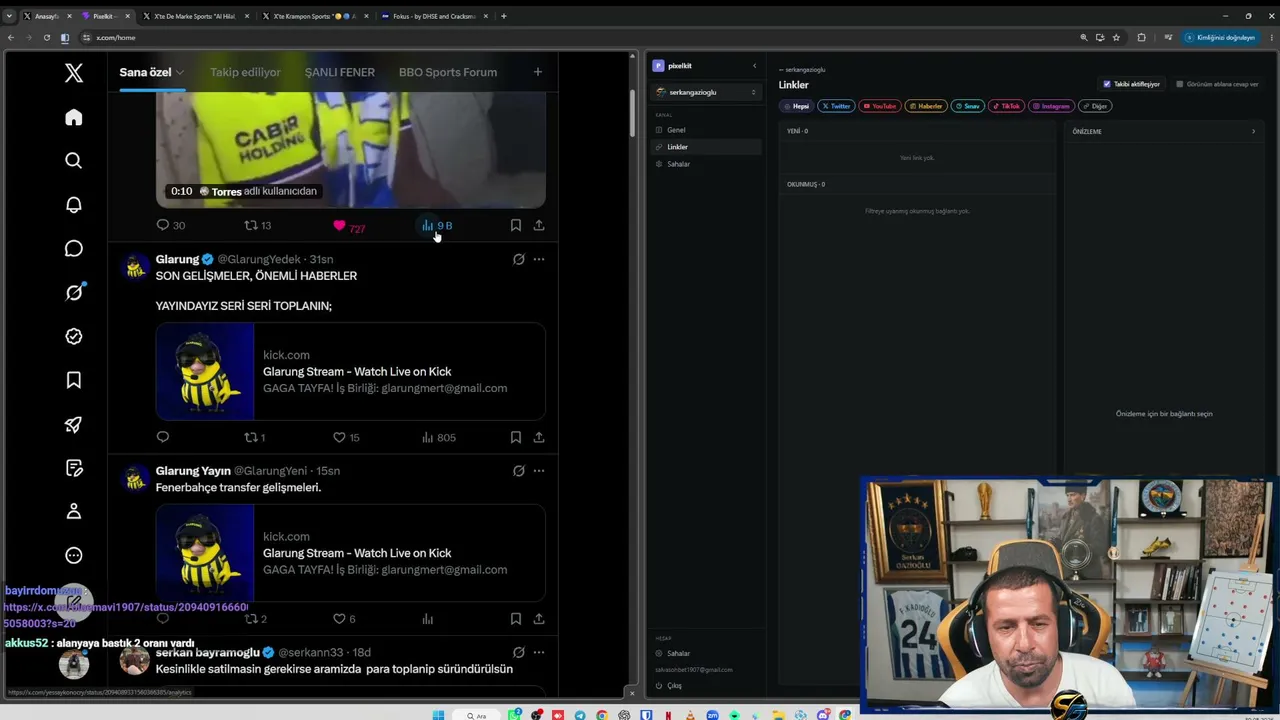Click the X logo at top of sidebar

[73, 73]
